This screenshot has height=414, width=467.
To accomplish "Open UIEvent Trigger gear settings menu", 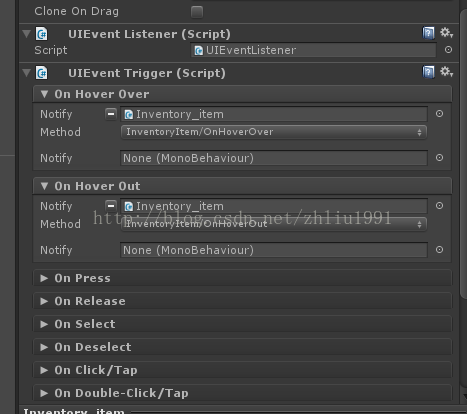I will [x=446, y=72].
